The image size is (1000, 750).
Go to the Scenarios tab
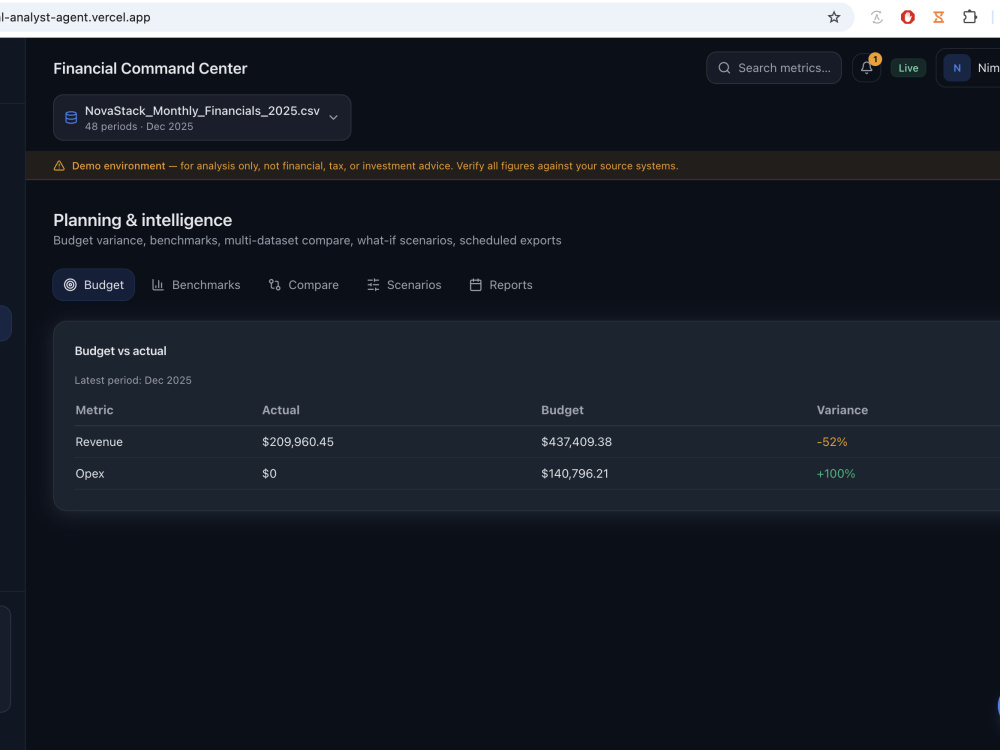(404, 284)
